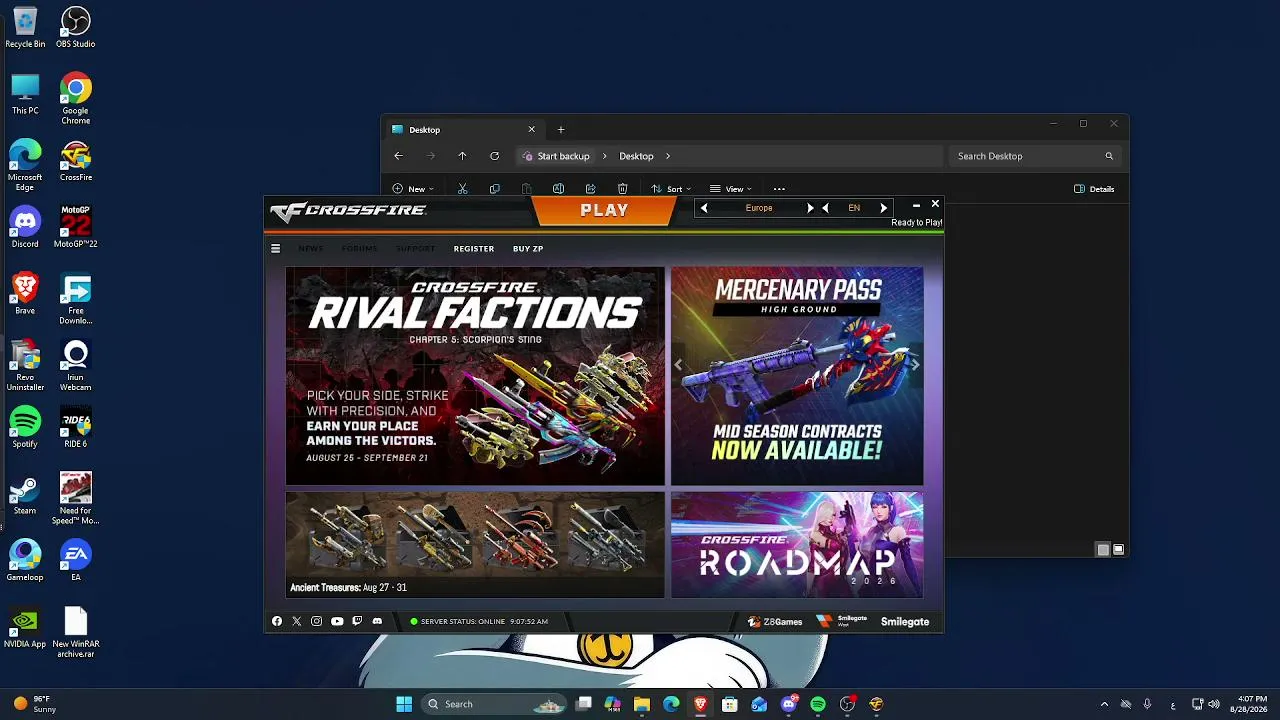Viewport: 1280px width, 720px height.
Task: Switch File Explorer to details list view
Action: [1103, 549]
